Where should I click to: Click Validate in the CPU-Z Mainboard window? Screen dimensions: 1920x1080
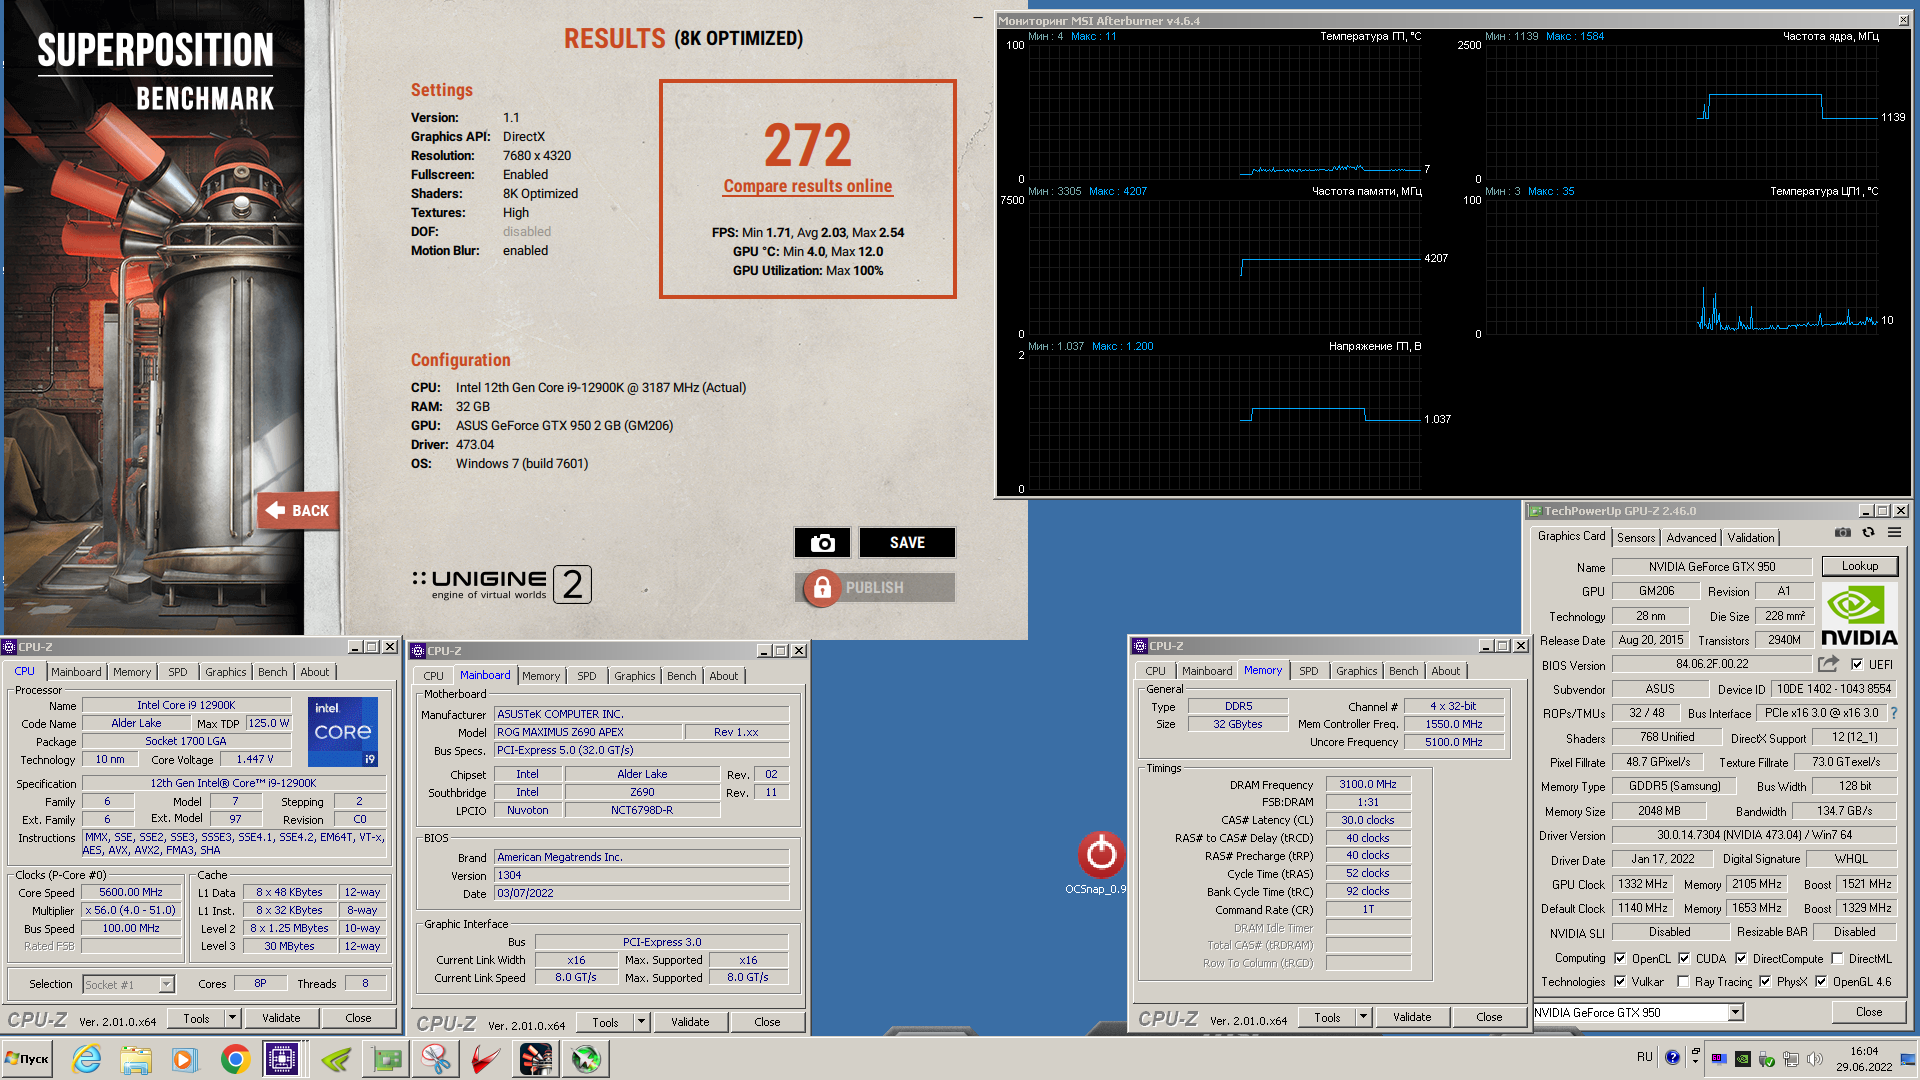pyautogui.click(x=690, y=1022)
